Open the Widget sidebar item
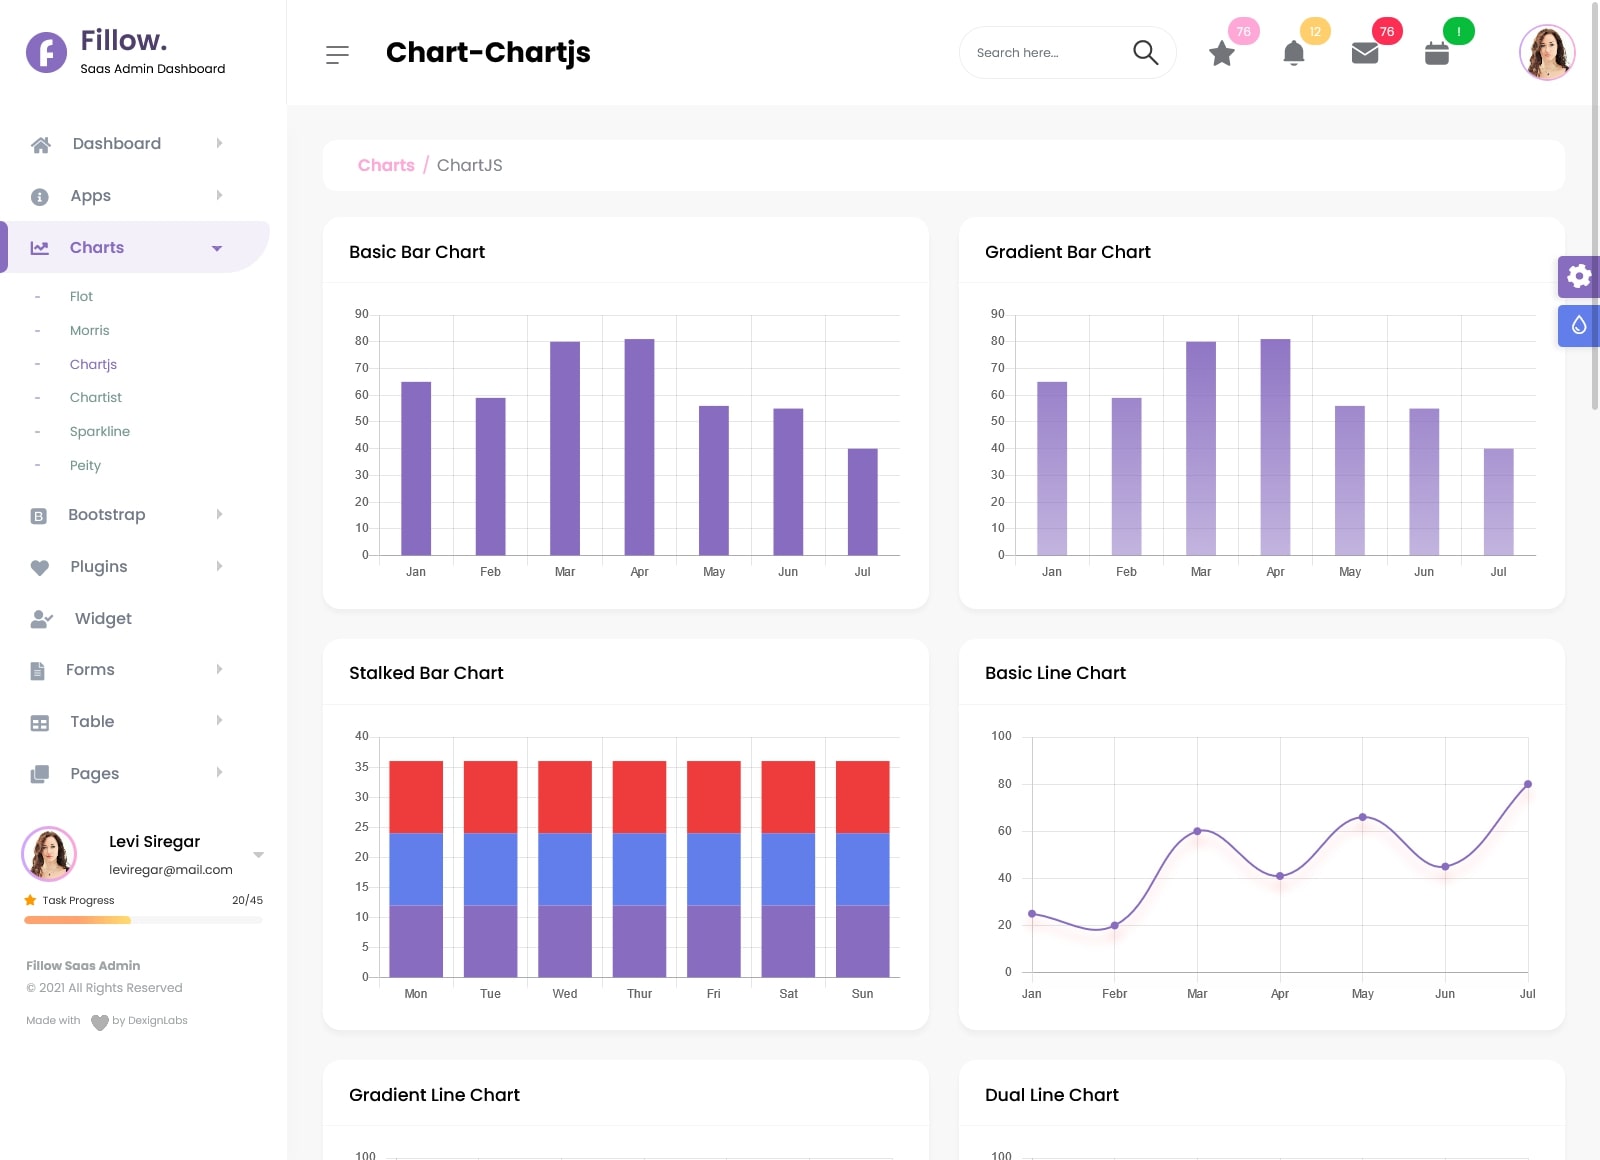 (103, 619)
